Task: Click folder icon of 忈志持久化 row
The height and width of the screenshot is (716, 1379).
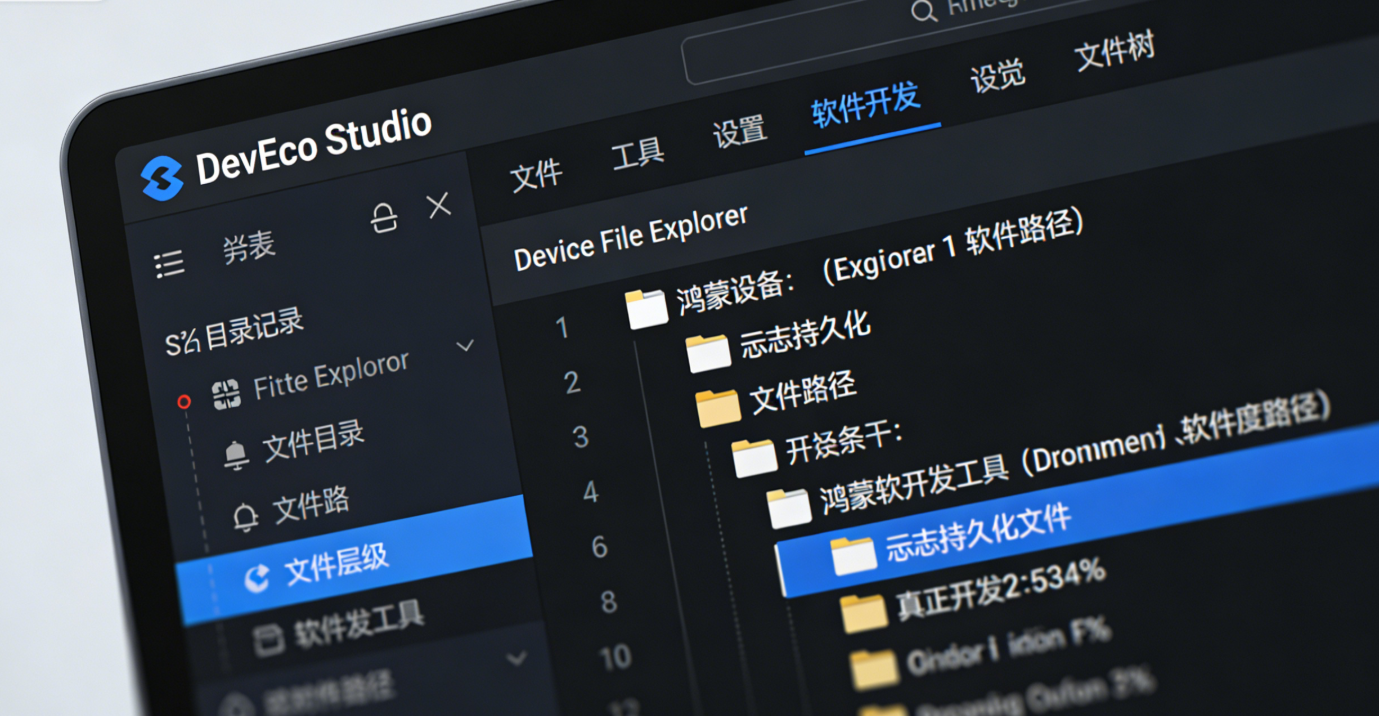Action: coord(708,353)
